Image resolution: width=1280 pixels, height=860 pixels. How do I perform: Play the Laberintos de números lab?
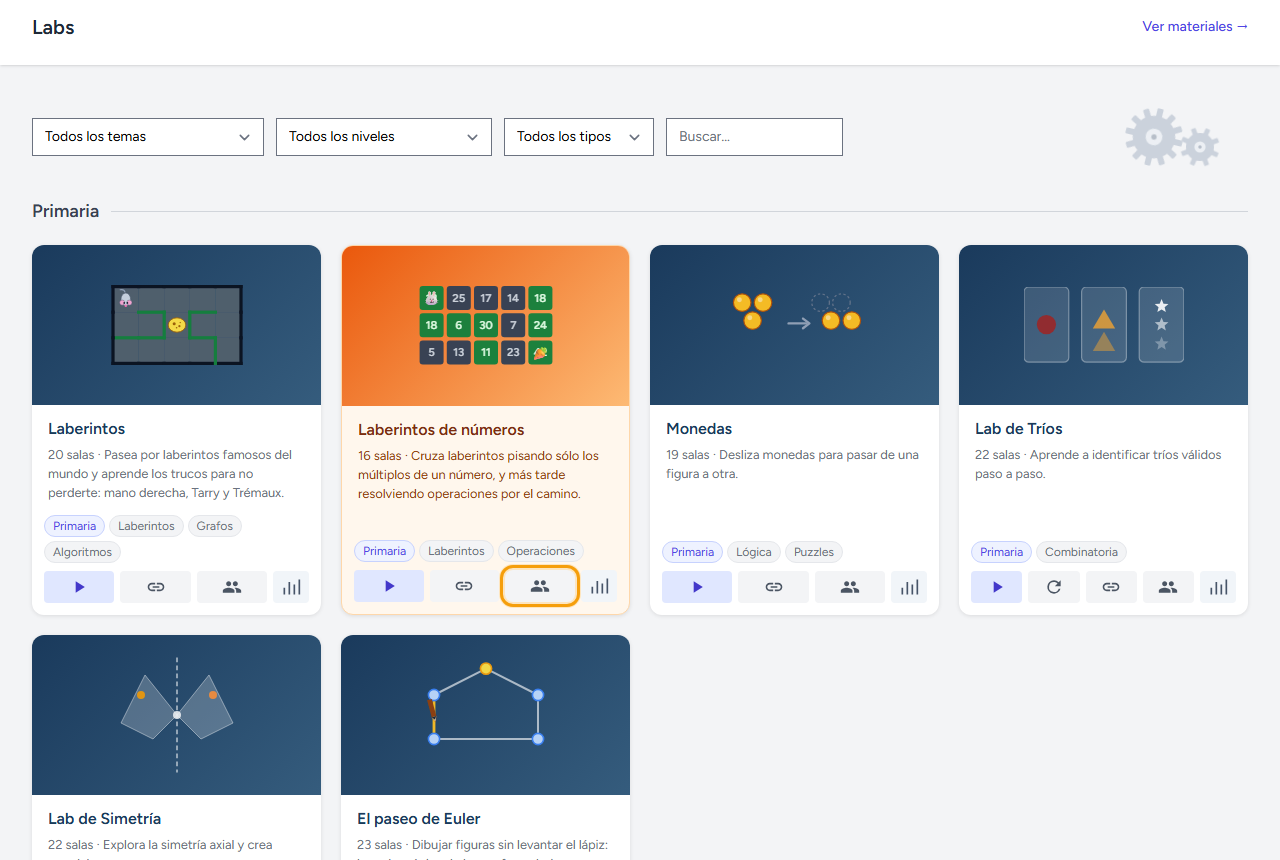[x=389, y=586]
